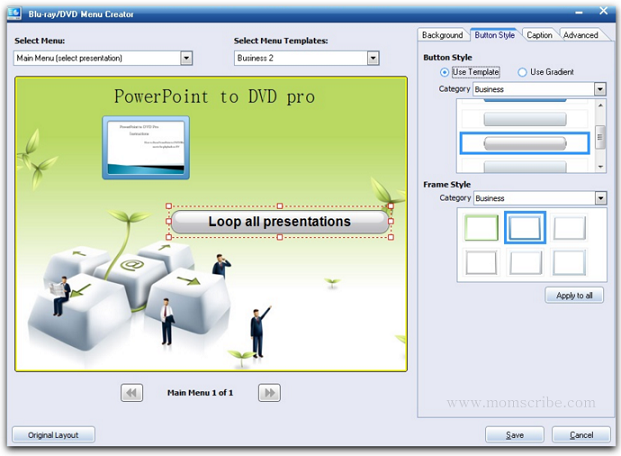Click the Save button

[x=514, y=435]
